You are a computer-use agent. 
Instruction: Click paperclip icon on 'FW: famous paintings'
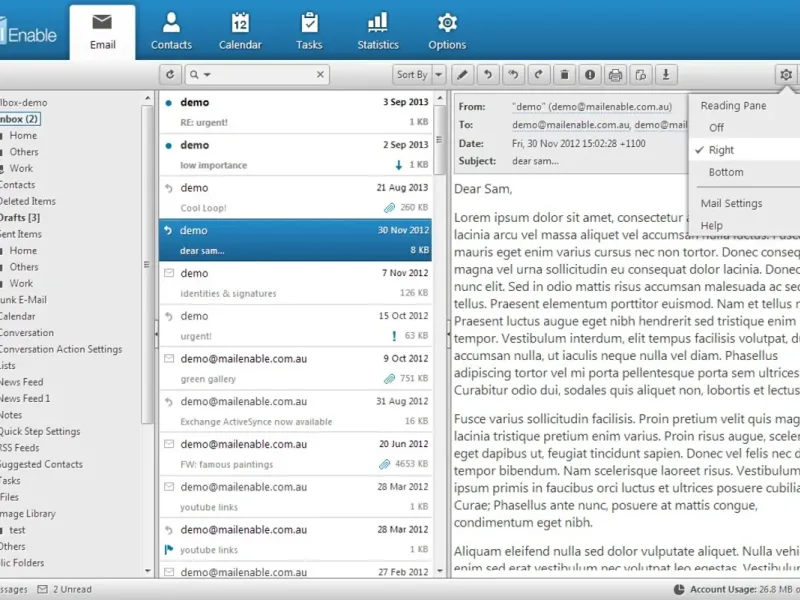click(x=385, y=464)
